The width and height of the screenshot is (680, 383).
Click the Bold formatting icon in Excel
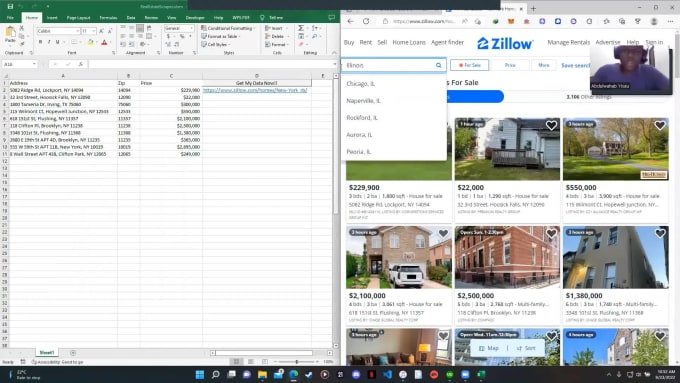(40, 42)
